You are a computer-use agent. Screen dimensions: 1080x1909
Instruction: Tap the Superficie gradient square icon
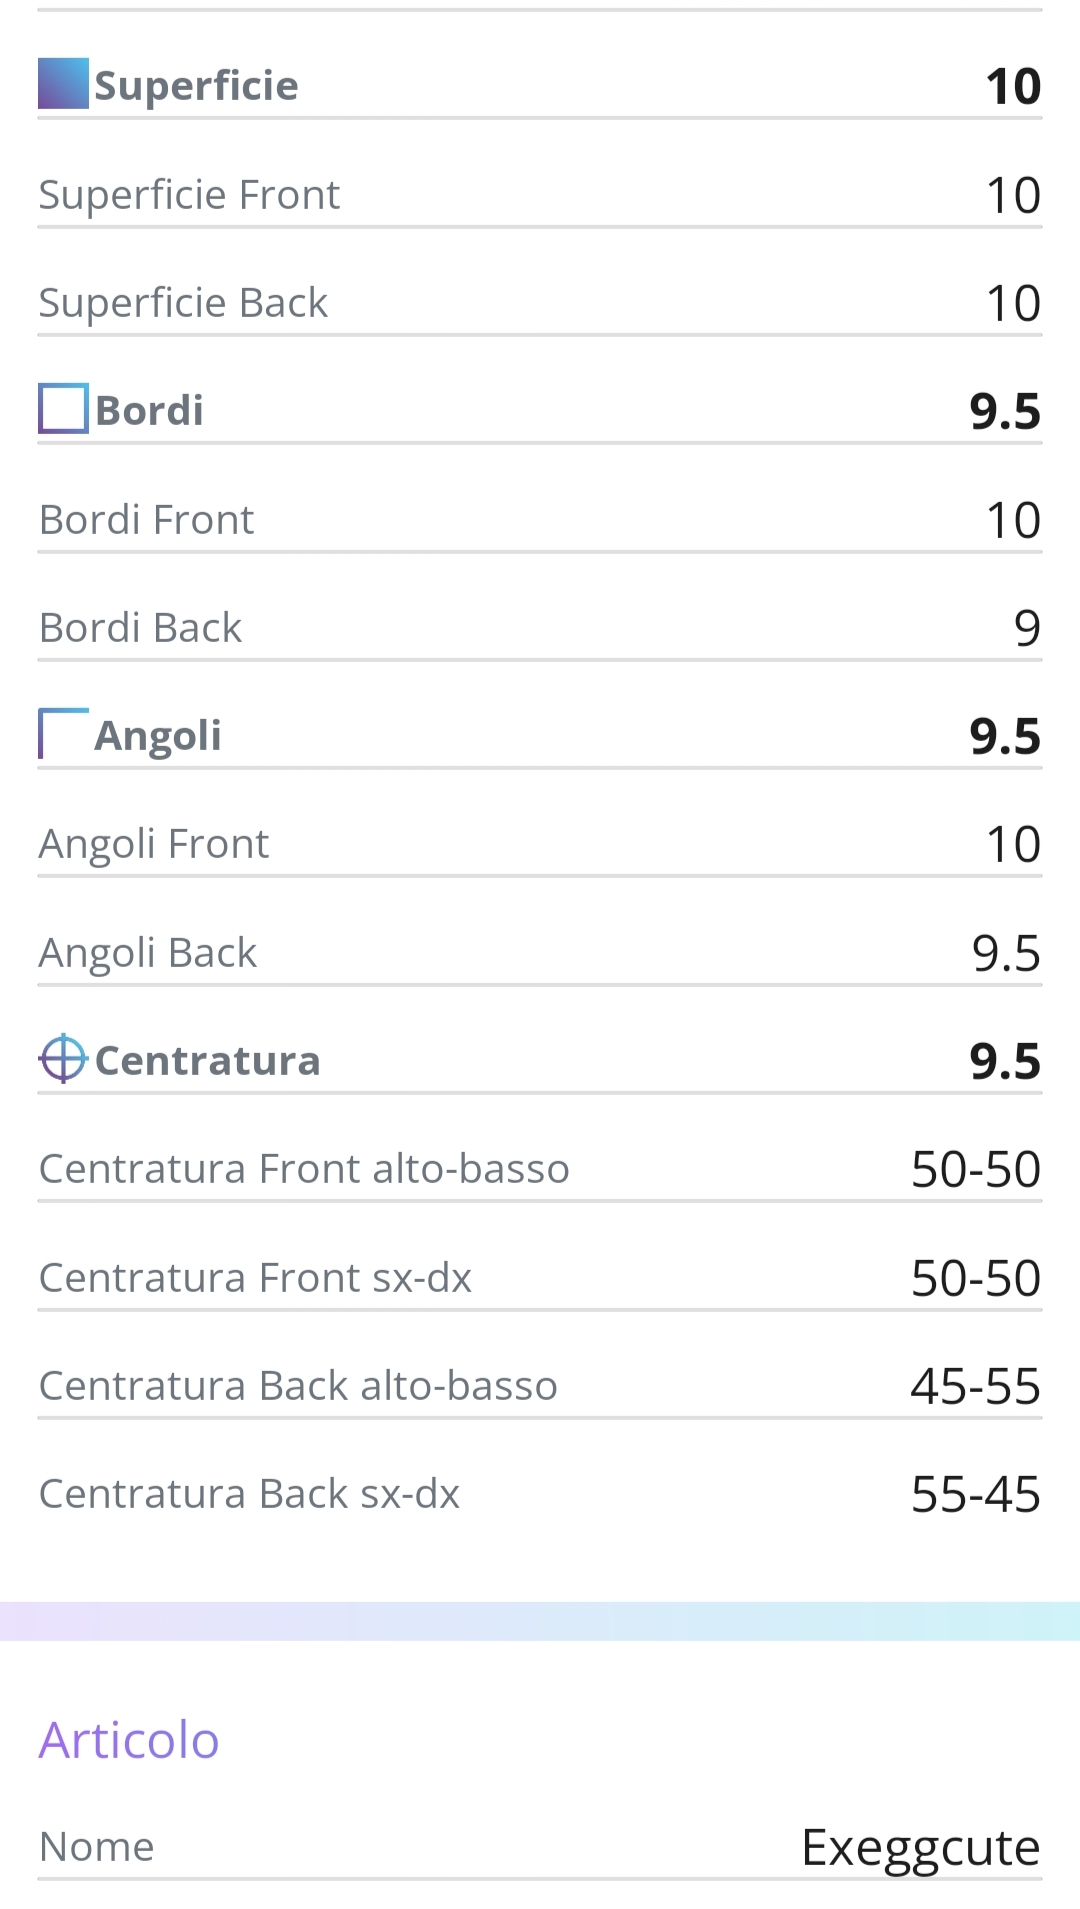tap(63, 84)
